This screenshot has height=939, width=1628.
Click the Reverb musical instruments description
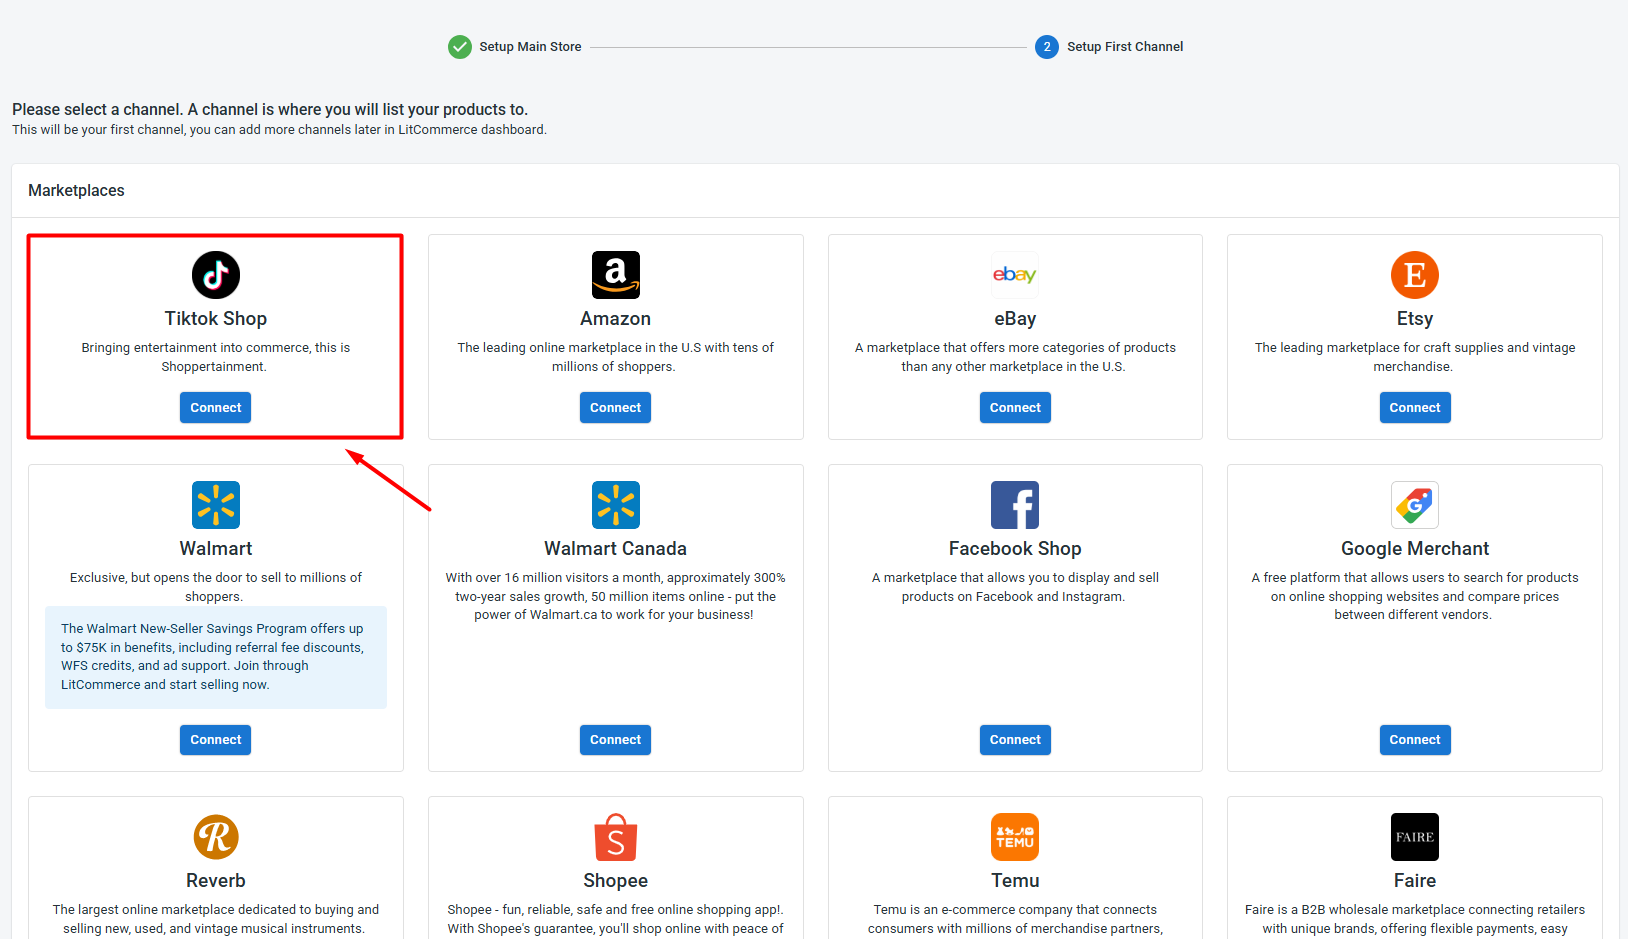coord(216,919)
